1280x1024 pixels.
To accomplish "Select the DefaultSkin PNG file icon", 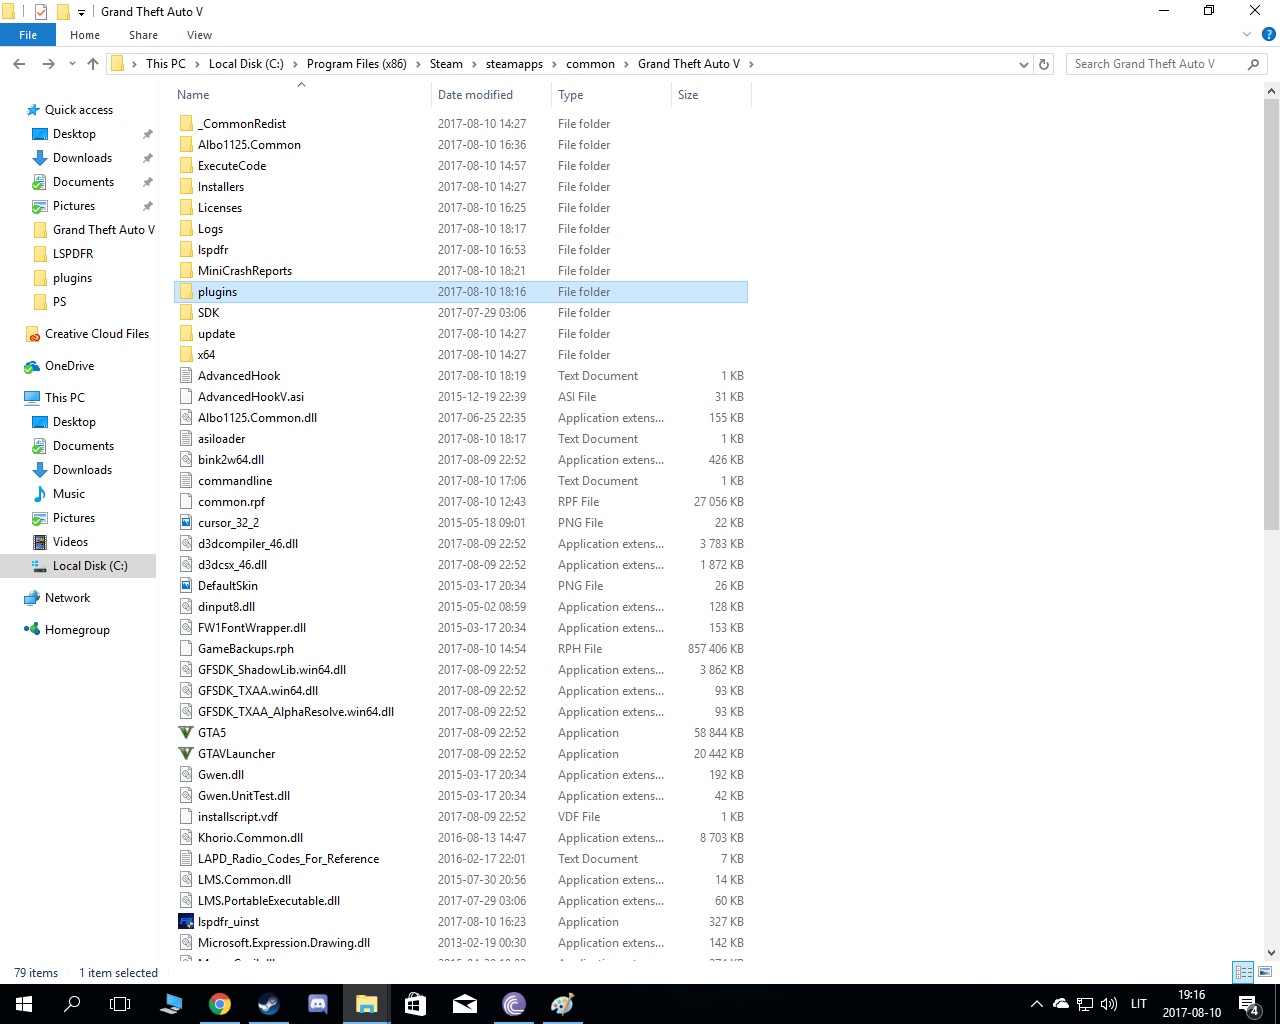I will [x=186, y=586].
